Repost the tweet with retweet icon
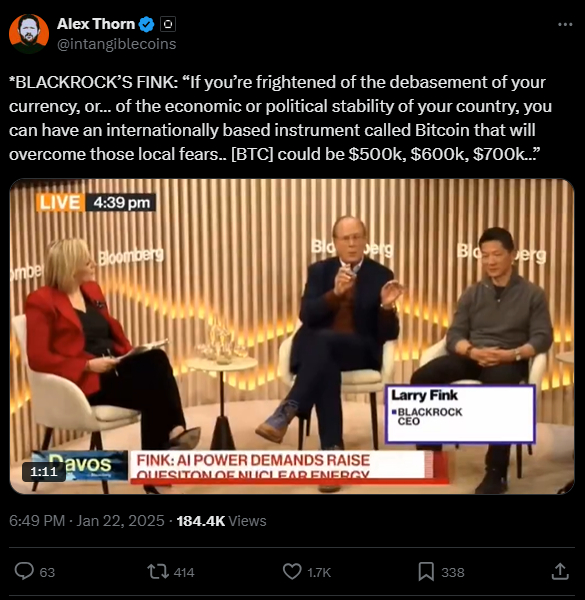 point(158,571)
